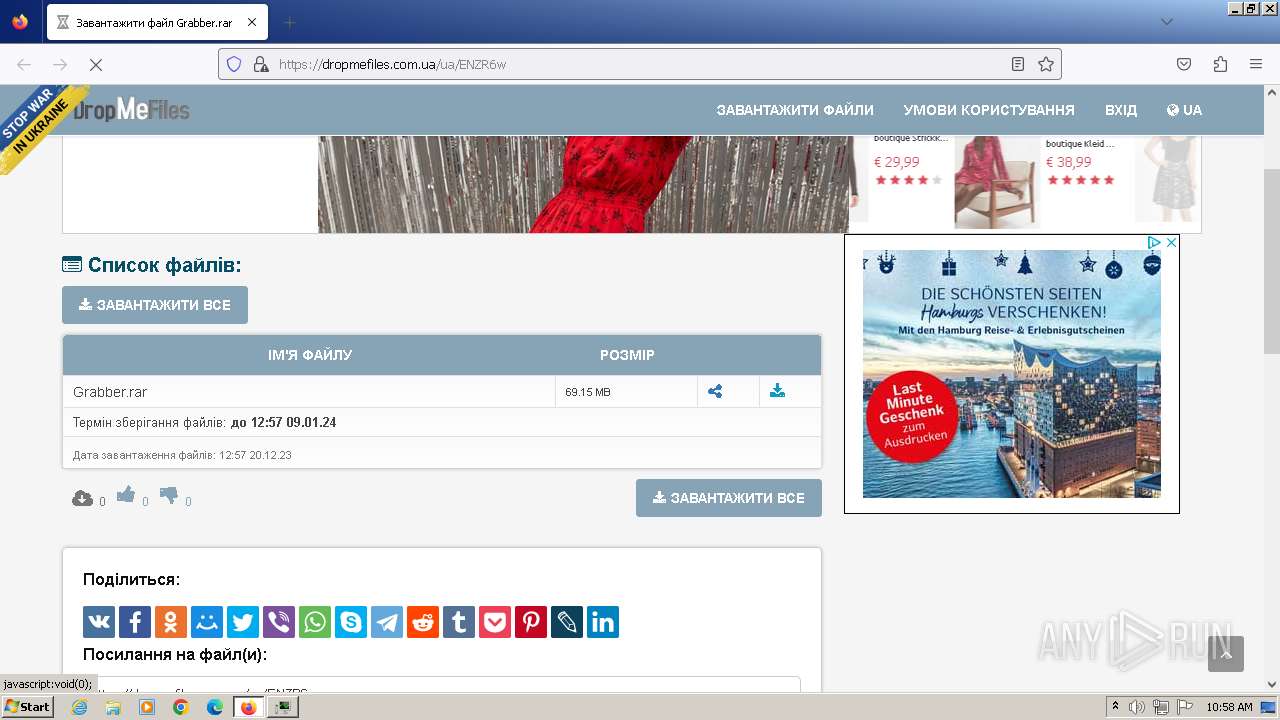
Task: Open Microsoft Edge from taskbar
Action: pos(215,707)
